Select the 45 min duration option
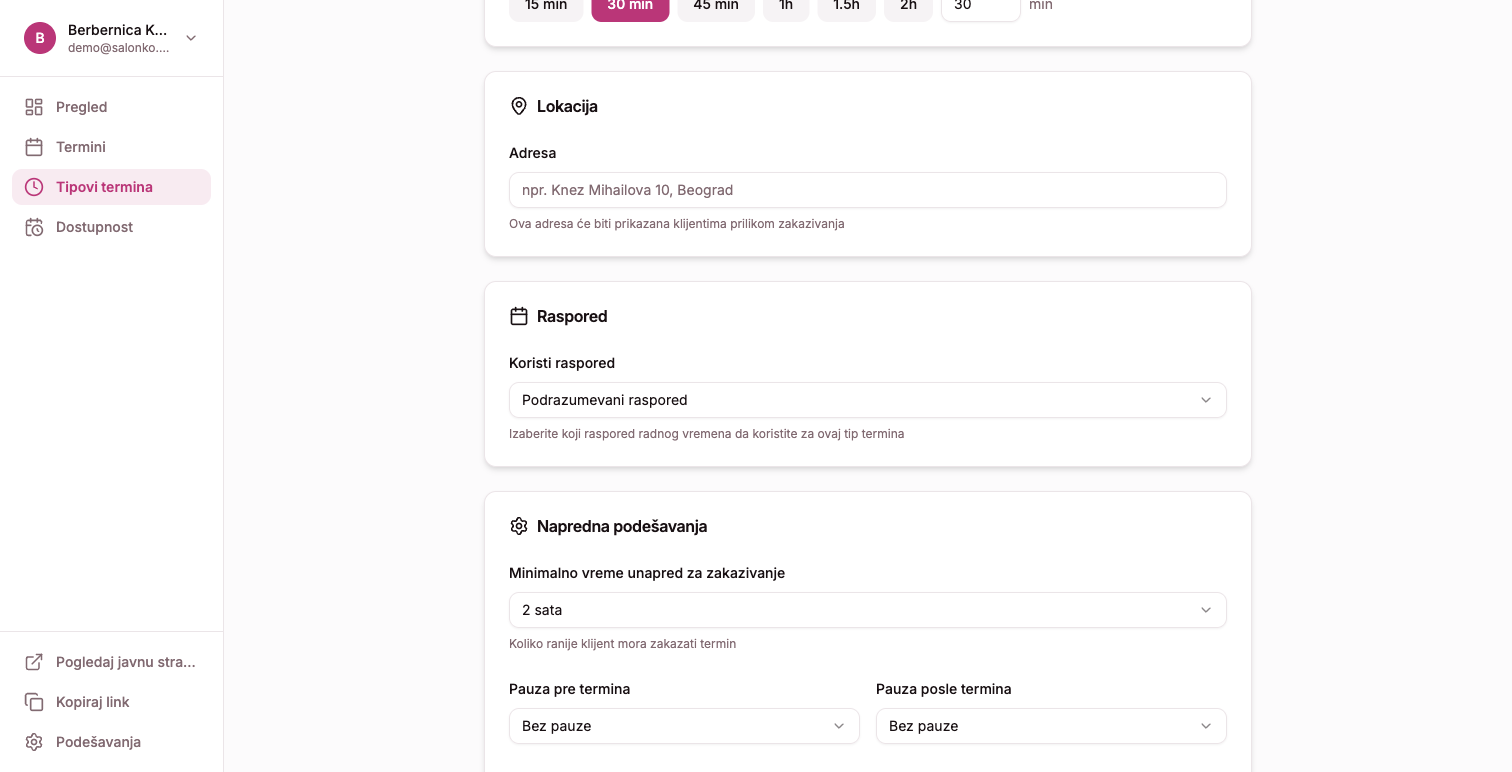The height and width of the screenshot is (772, 1512). pyautogui.click(x=716, y=7)
